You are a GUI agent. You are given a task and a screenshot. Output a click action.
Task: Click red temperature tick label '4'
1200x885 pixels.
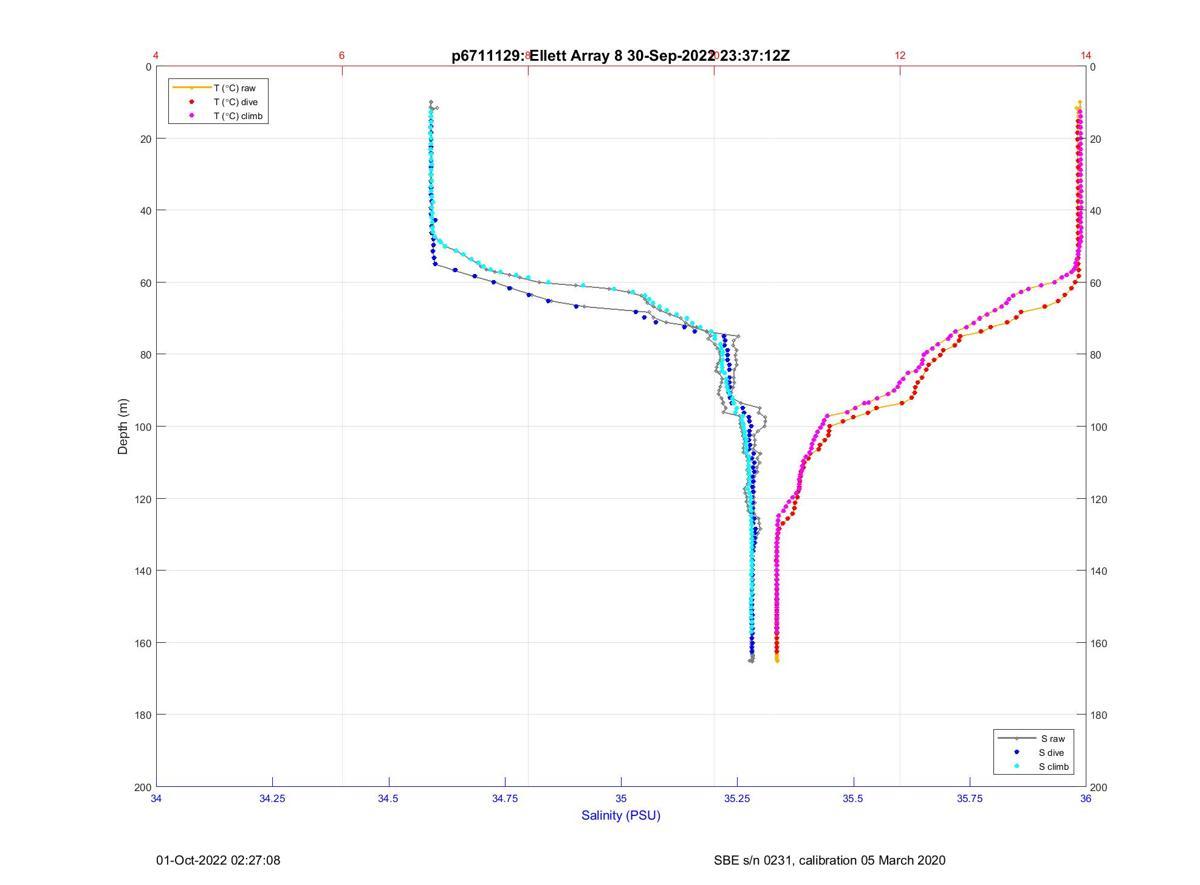point(156,55)
